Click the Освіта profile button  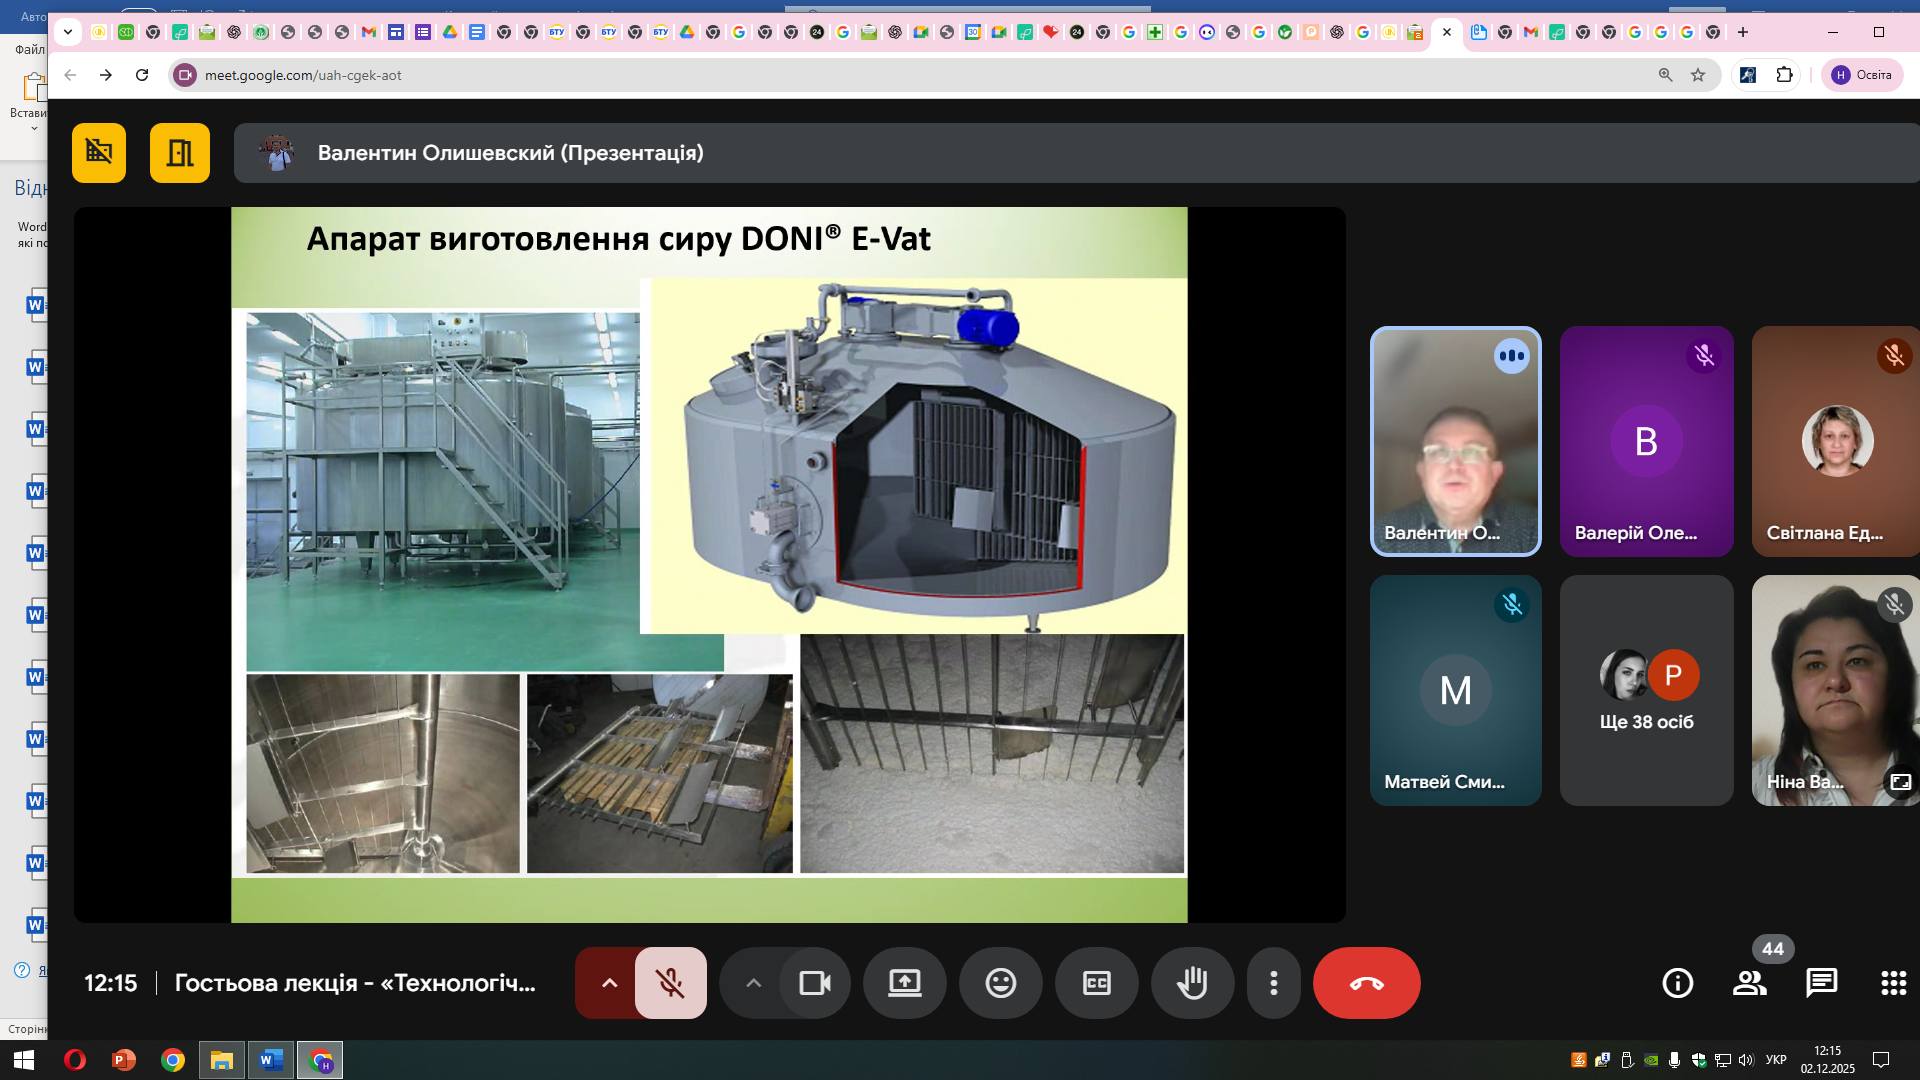(x=1861, y=75)
